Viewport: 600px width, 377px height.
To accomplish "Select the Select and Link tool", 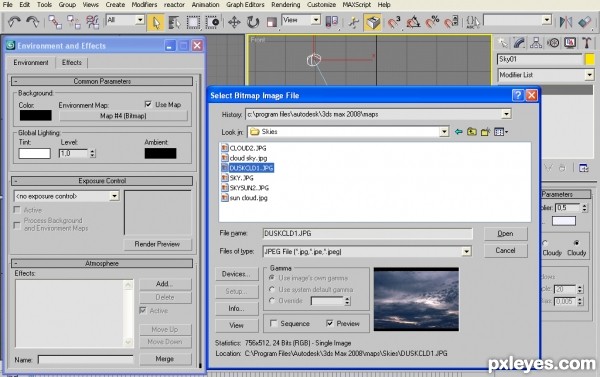I will [x=55, y=22].
